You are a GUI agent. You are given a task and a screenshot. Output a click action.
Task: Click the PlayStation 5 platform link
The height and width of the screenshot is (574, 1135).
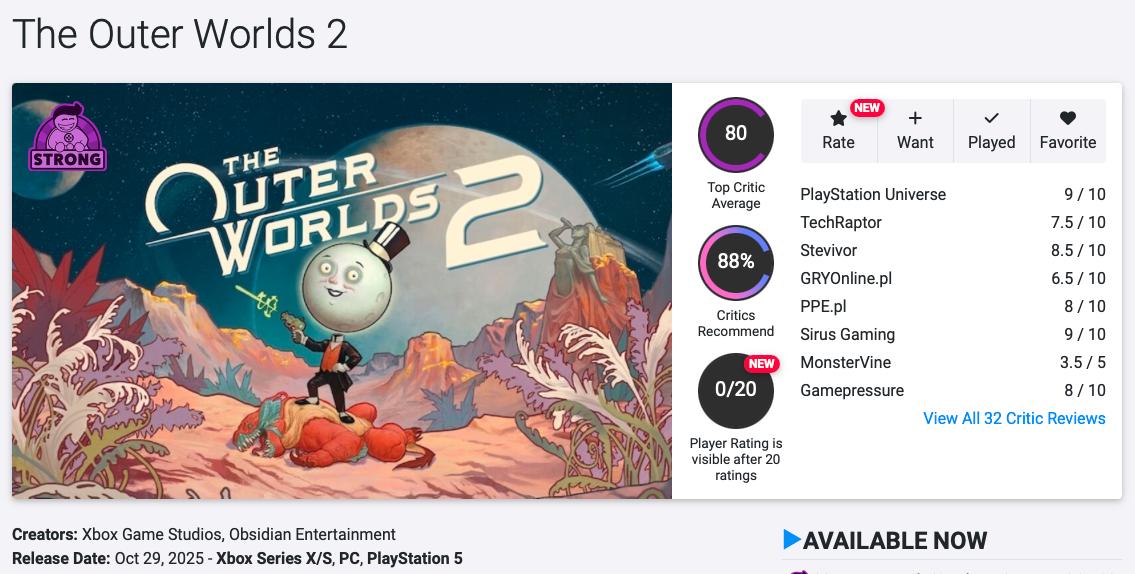[x=415, y=558]
